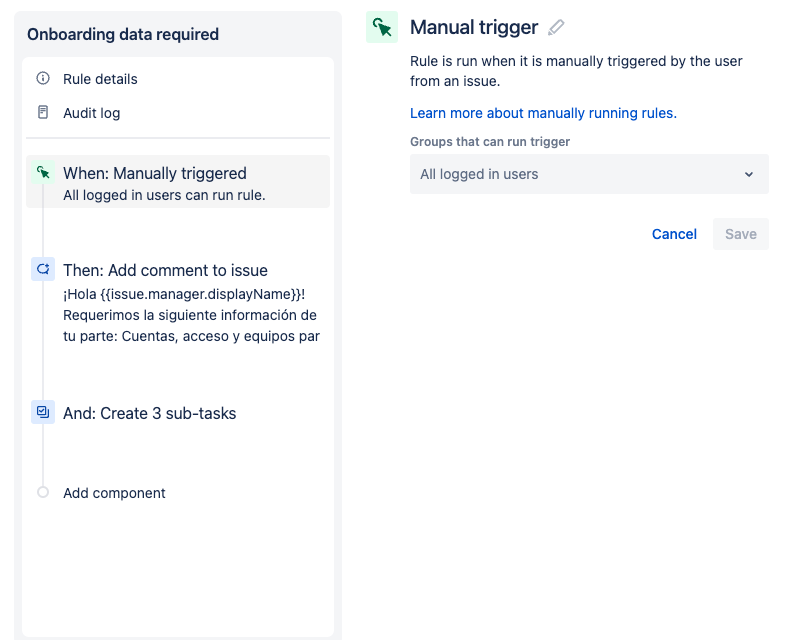
Task: Click the Save button
Action: (740, 234)
